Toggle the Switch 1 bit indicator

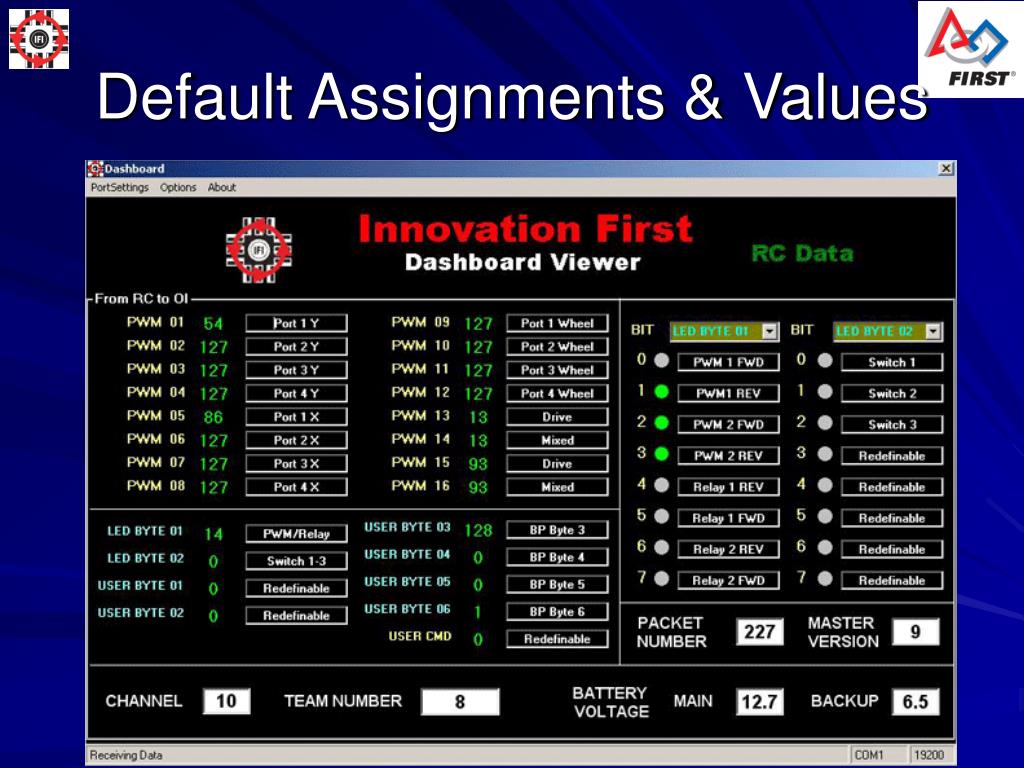tap(825, 360)
